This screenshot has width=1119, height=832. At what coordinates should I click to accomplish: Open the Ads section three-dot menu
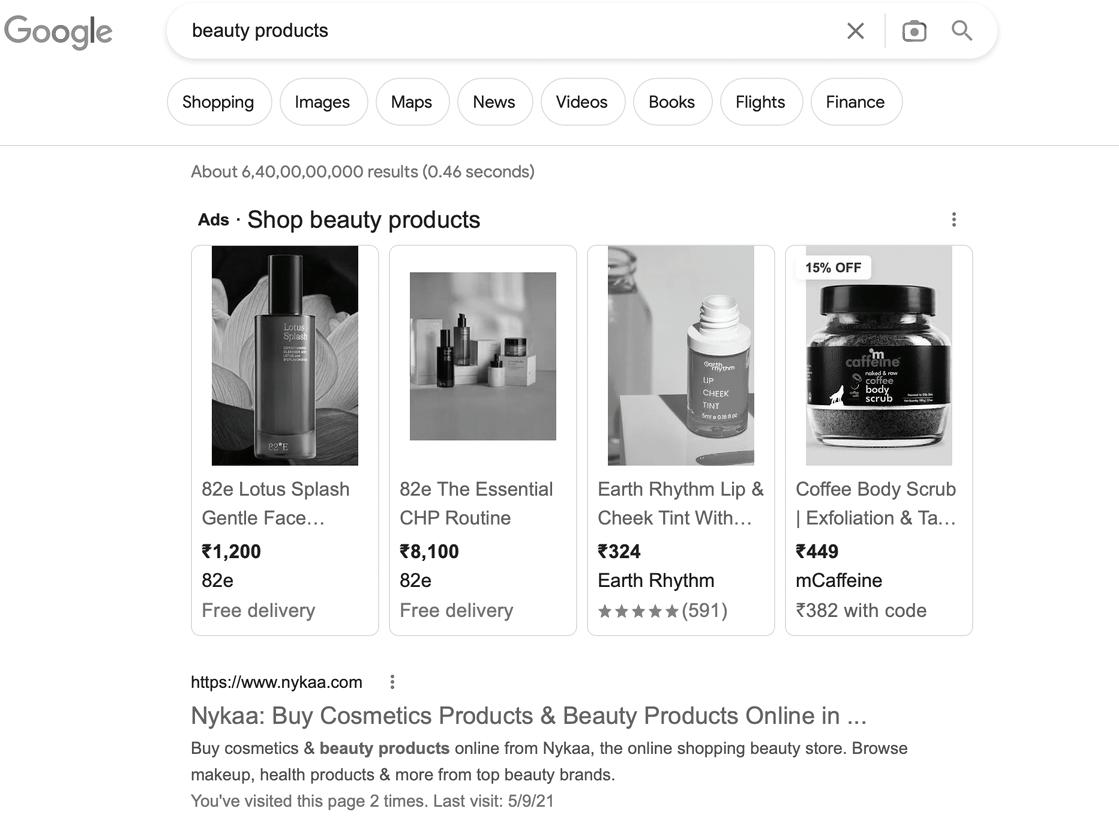click(x=954, y=220)
